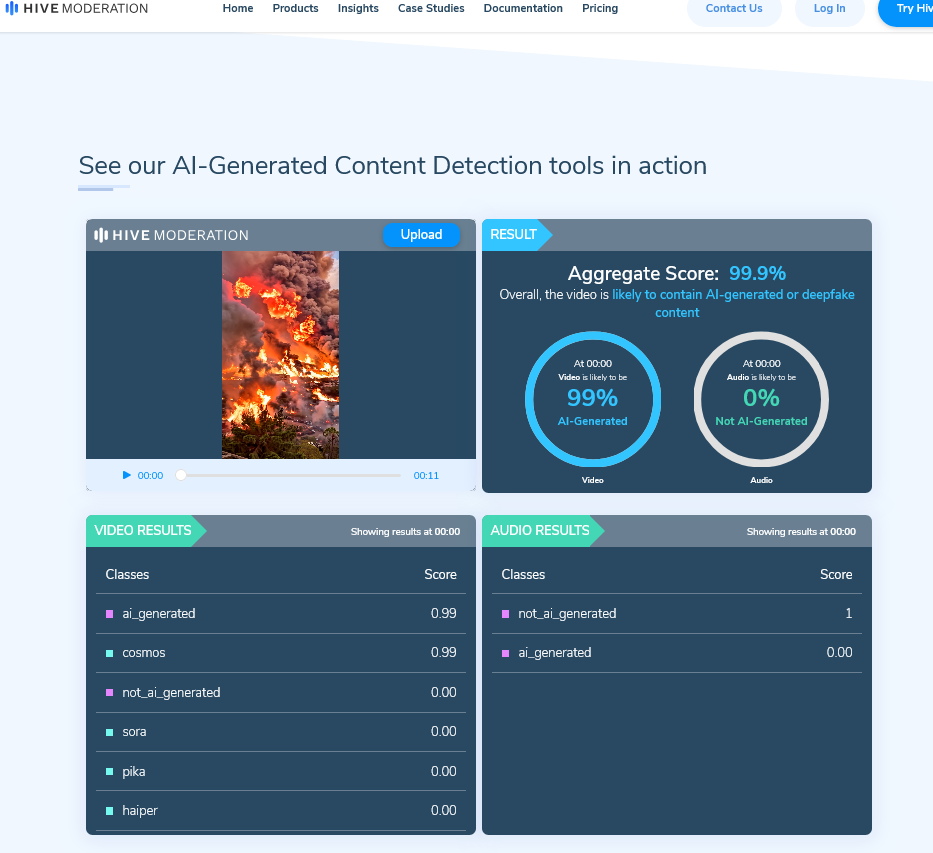This screenshot has height=853, width=933.
Task: Open Case Studies in navigation
Action: [431, 9]
